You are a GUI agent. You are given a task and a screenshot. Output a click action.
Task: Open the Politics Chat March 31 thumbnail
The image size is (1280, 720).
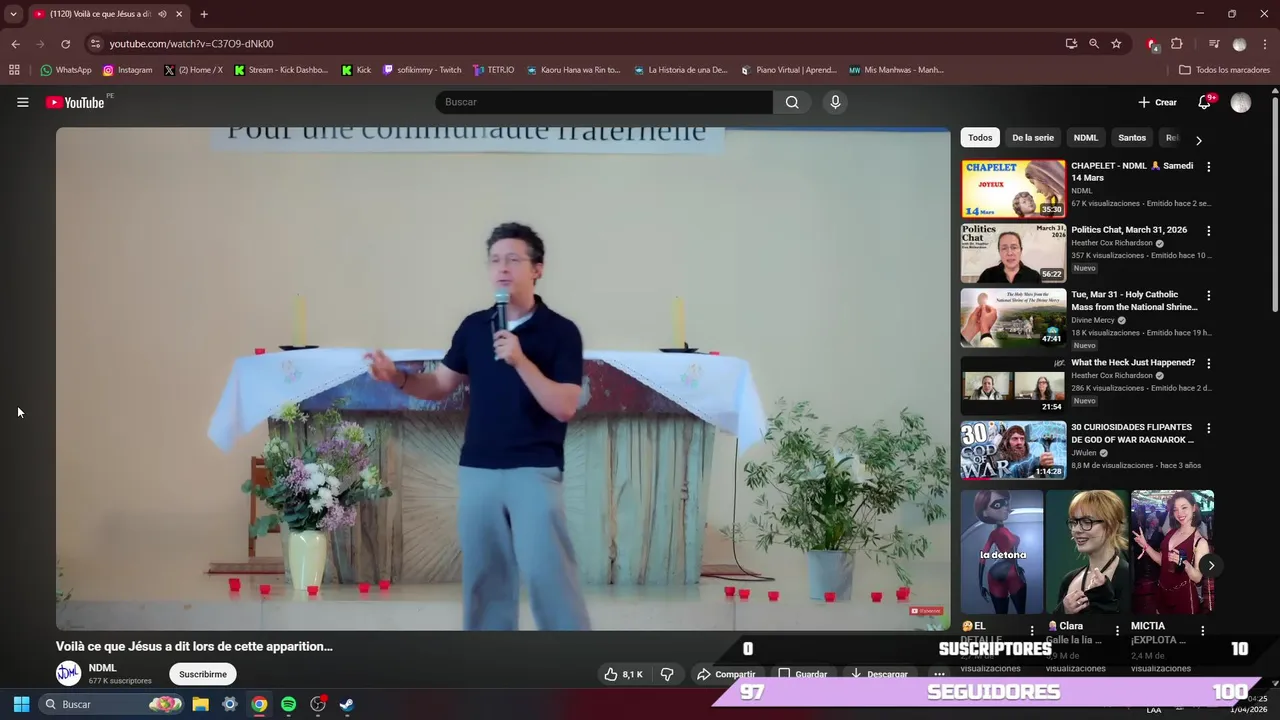coord(1013,253)
